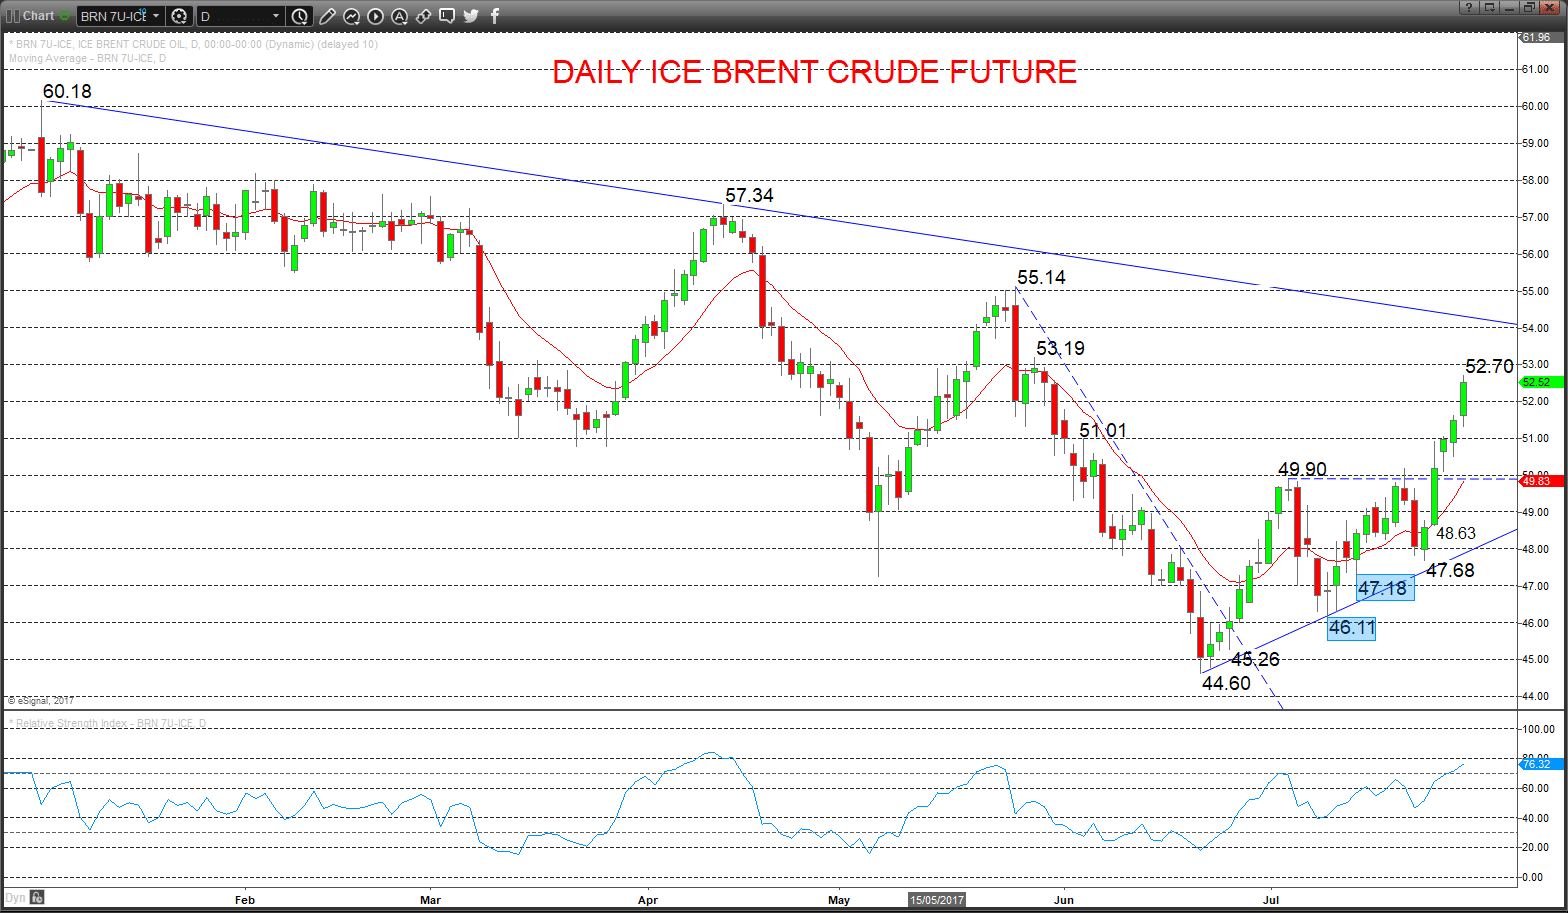1568x913 pixels.
Task: Click the Apr label on time axis
Action: (x=648, y=900)
